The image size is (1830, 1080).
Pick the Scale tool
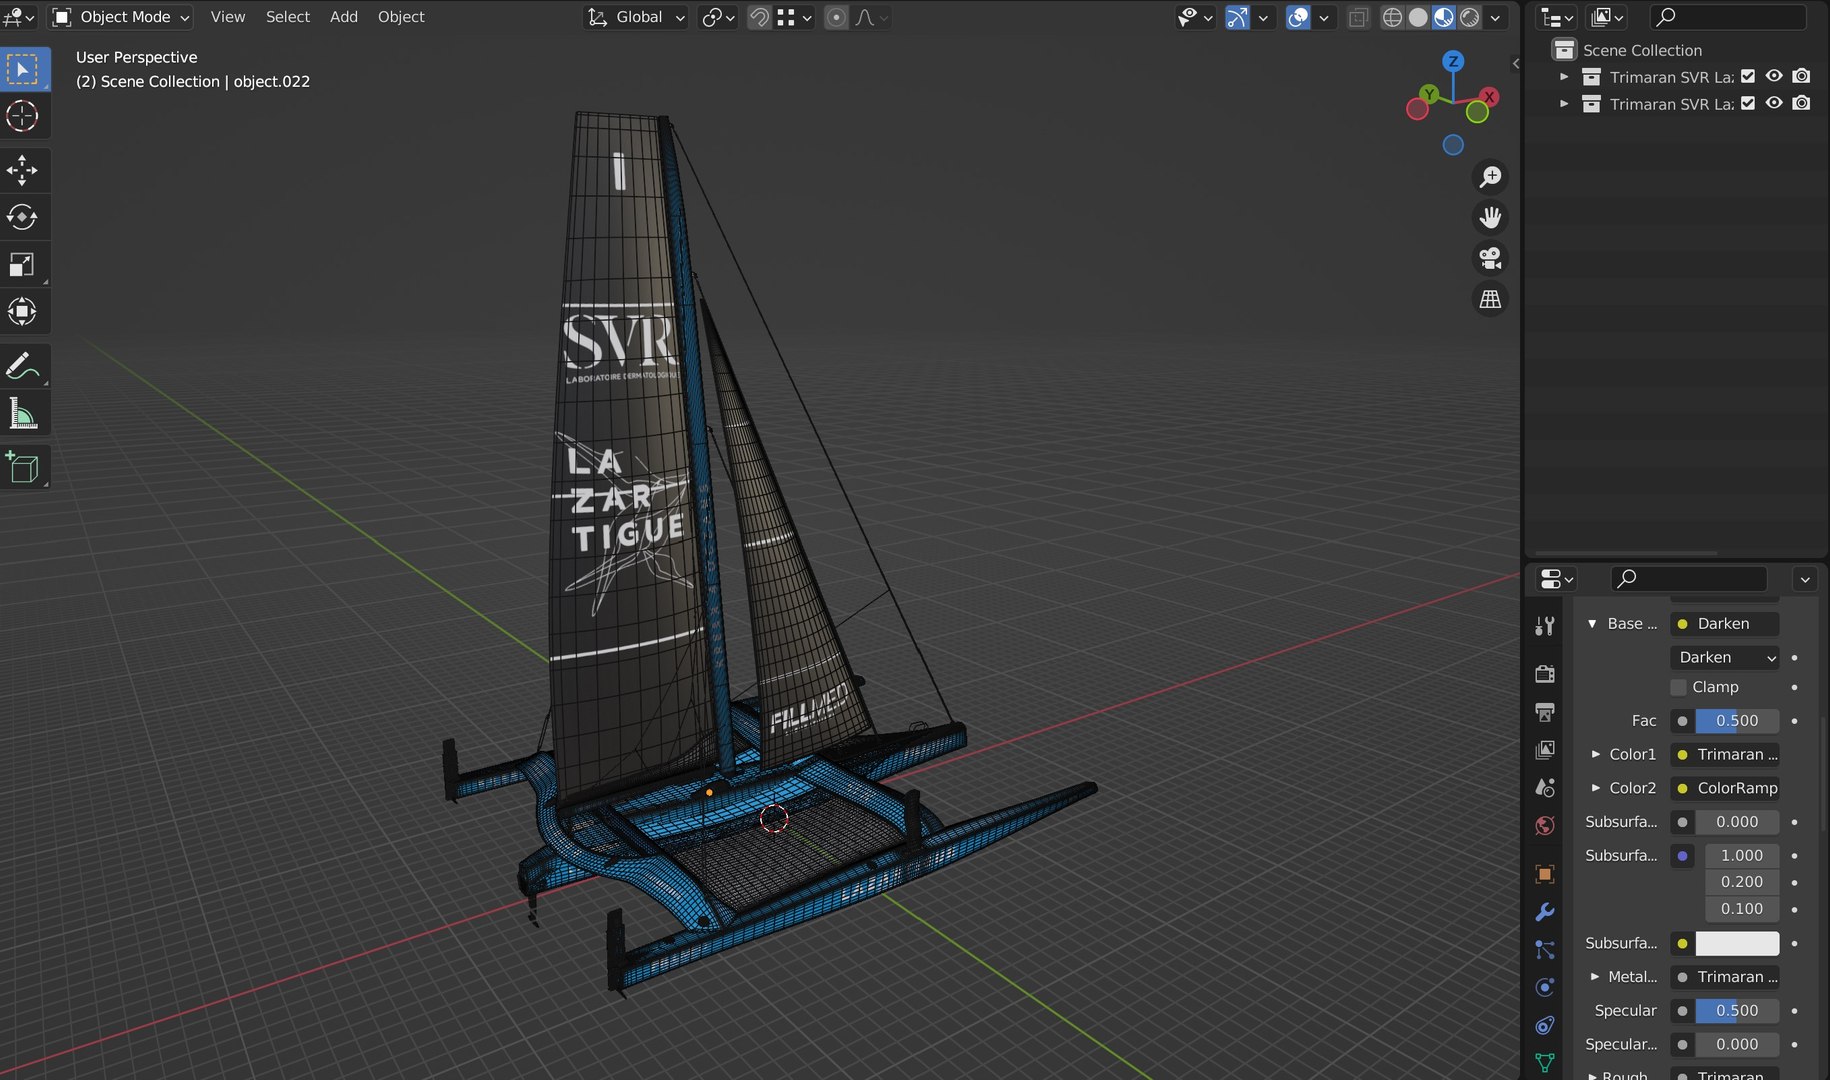[22, 265]
